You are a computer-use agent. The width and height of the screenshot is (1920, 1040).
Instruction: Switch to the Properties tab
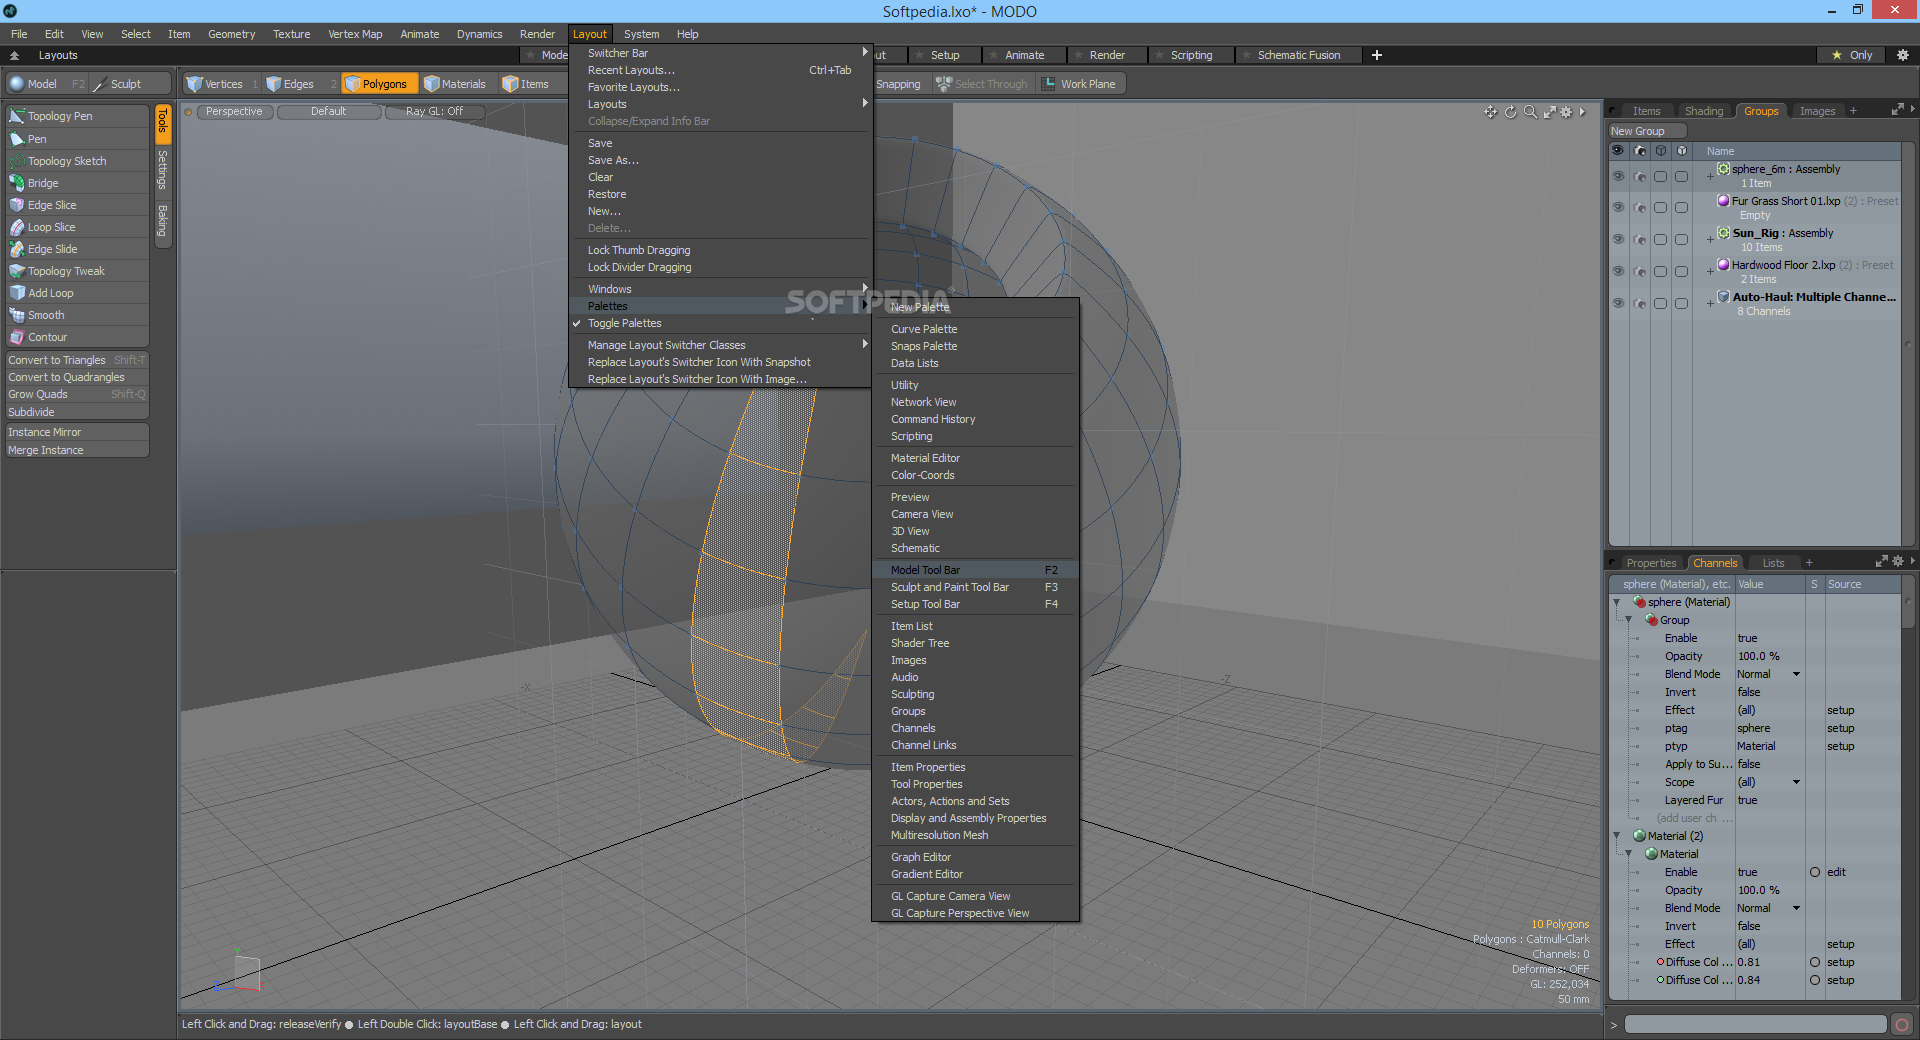(x=1651, y=563)
